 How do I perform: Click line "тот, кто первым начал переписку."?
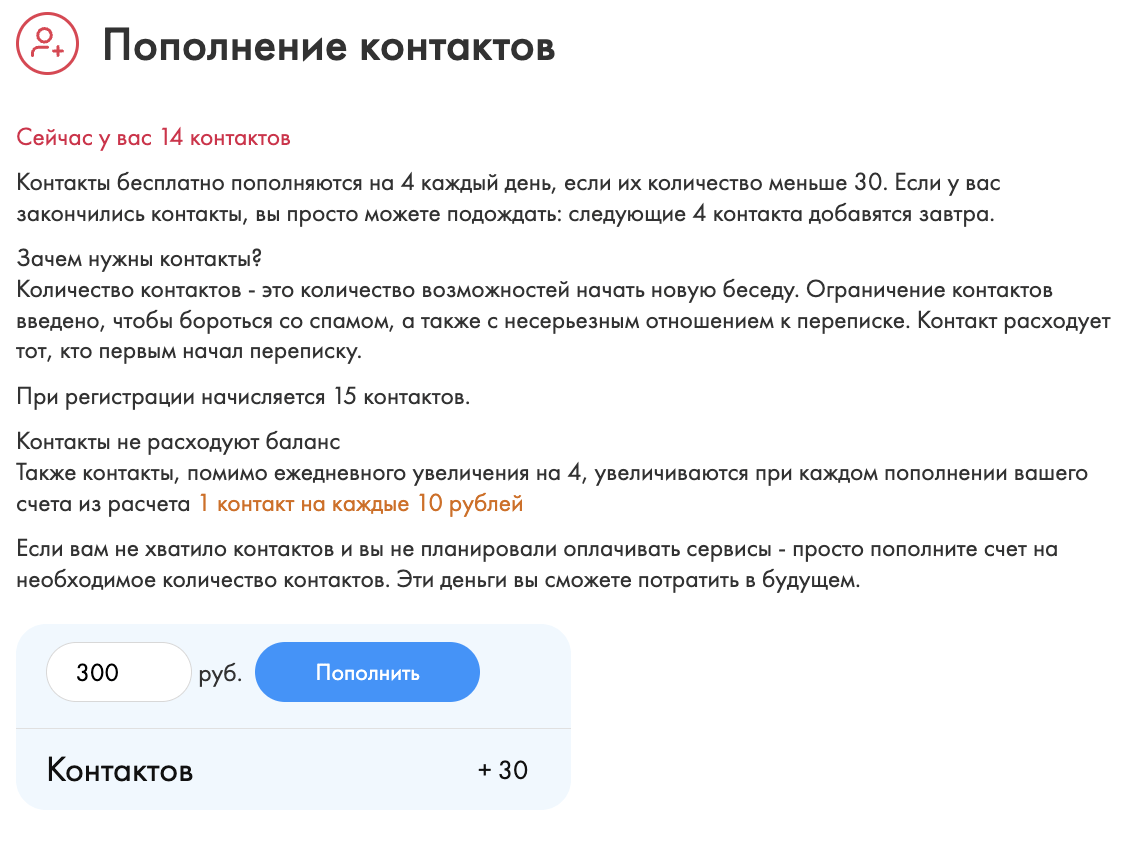pyautogui.click(x=188, y=352)
